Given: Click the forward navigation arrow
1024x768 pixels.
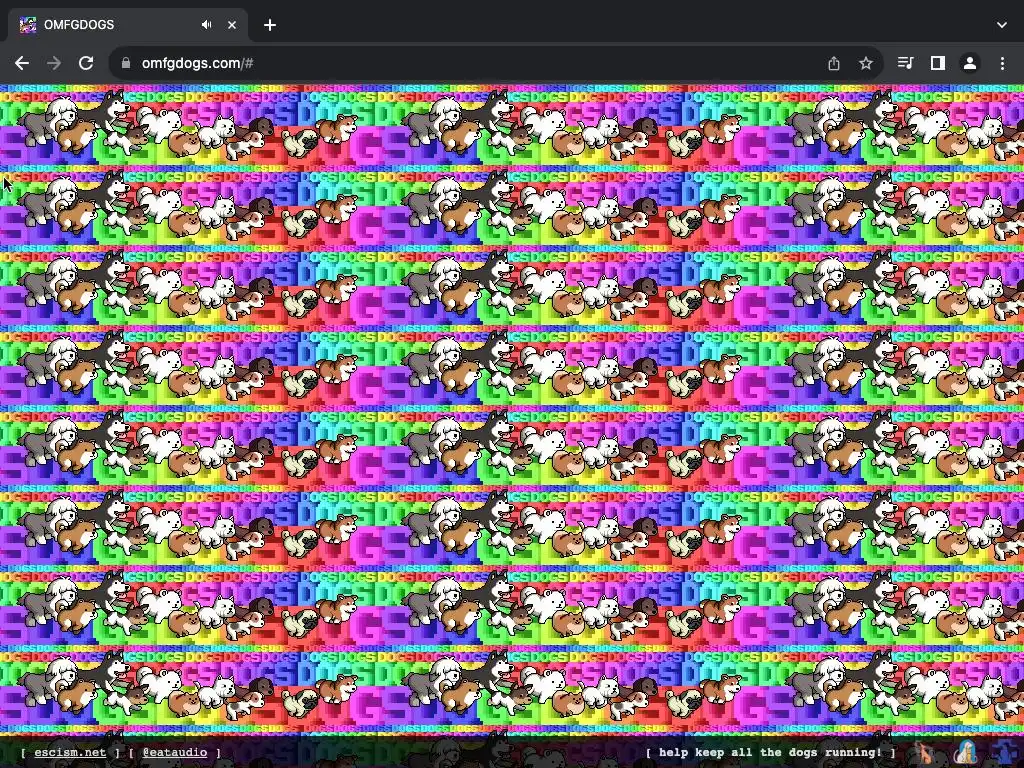Looking at the screenshot, I should [54, 63].
